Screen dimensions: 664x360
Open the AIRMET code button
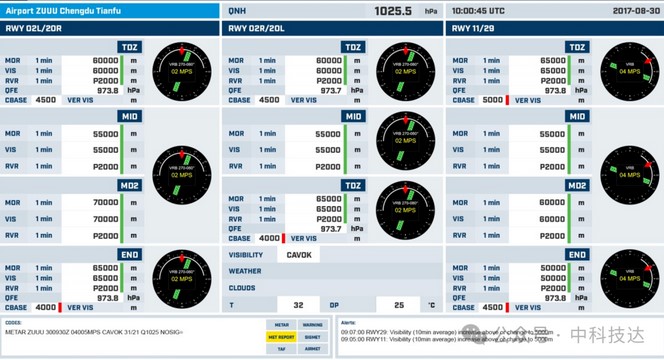tap(312, 349)
